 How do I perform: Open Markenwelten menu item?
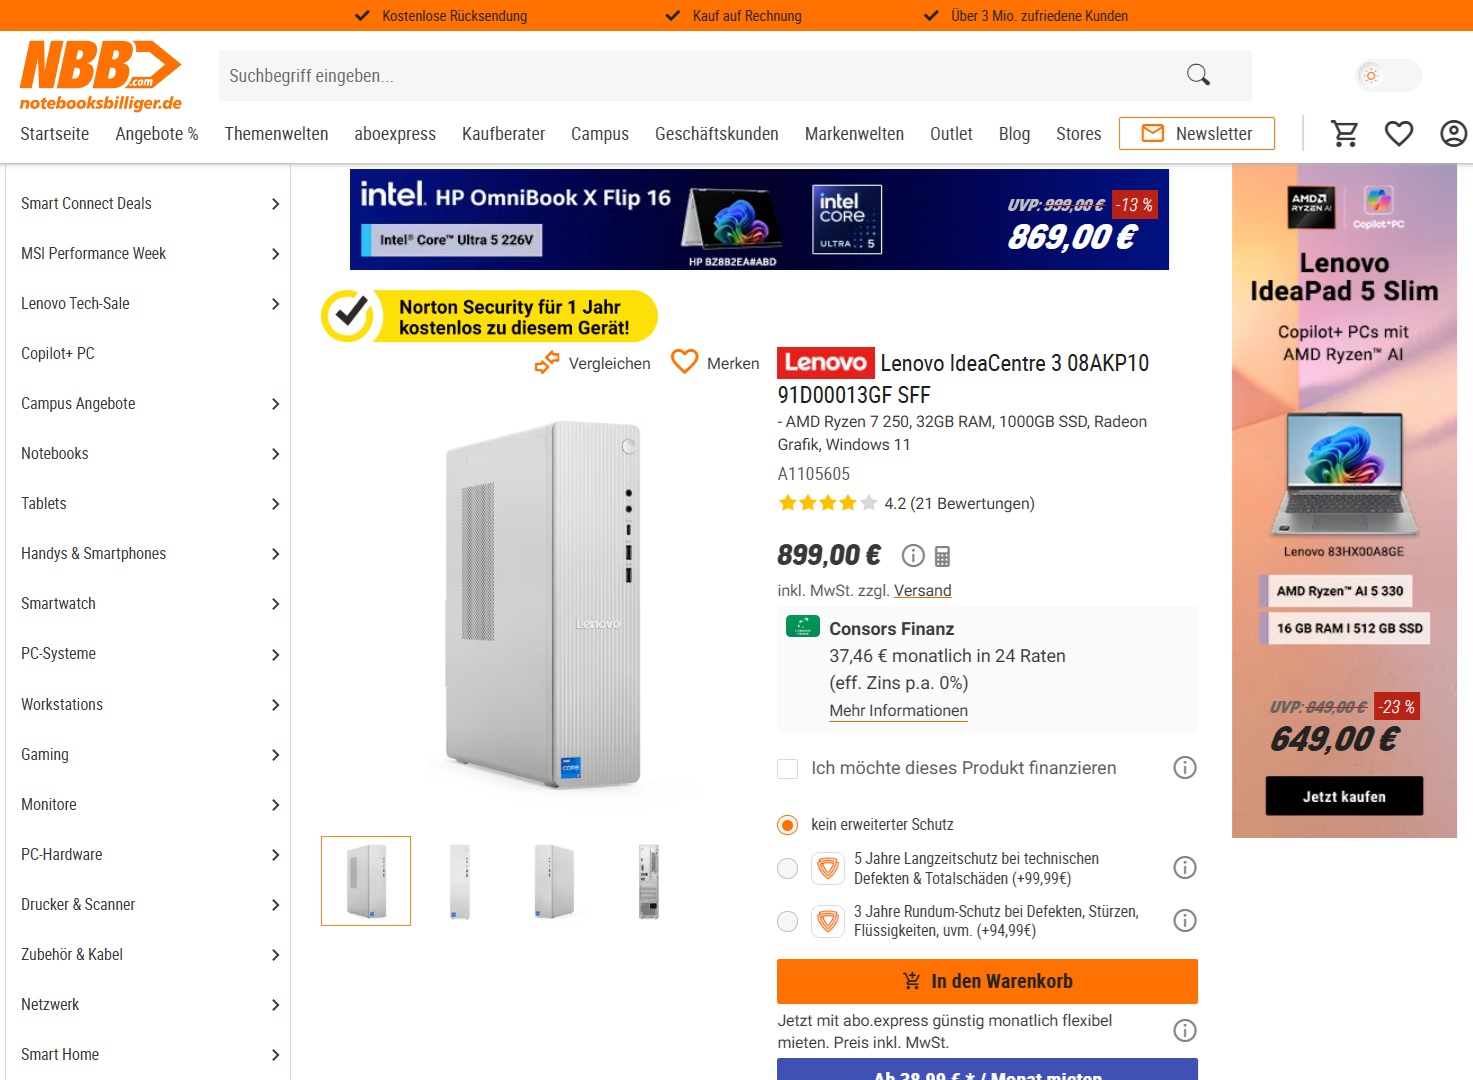pyautogui.click(x=854, y=134)
